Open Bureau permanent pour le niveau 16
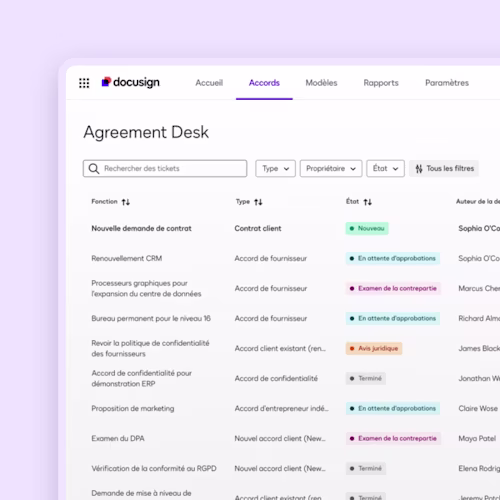Screen dimensions: 500x500 click(x=151, y=318)
